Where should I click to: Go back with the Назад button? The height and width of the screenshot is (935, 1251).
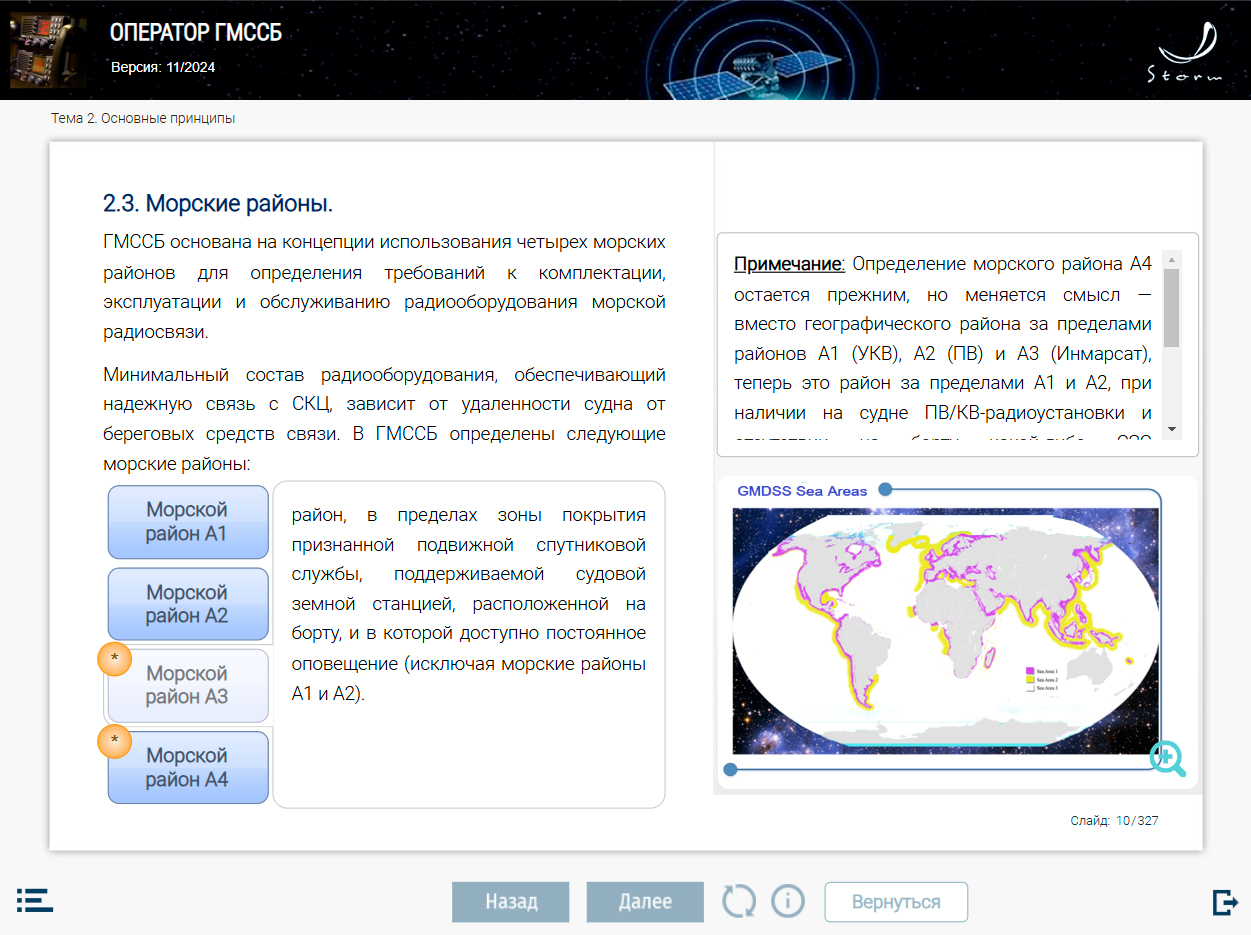click(511, 901)
